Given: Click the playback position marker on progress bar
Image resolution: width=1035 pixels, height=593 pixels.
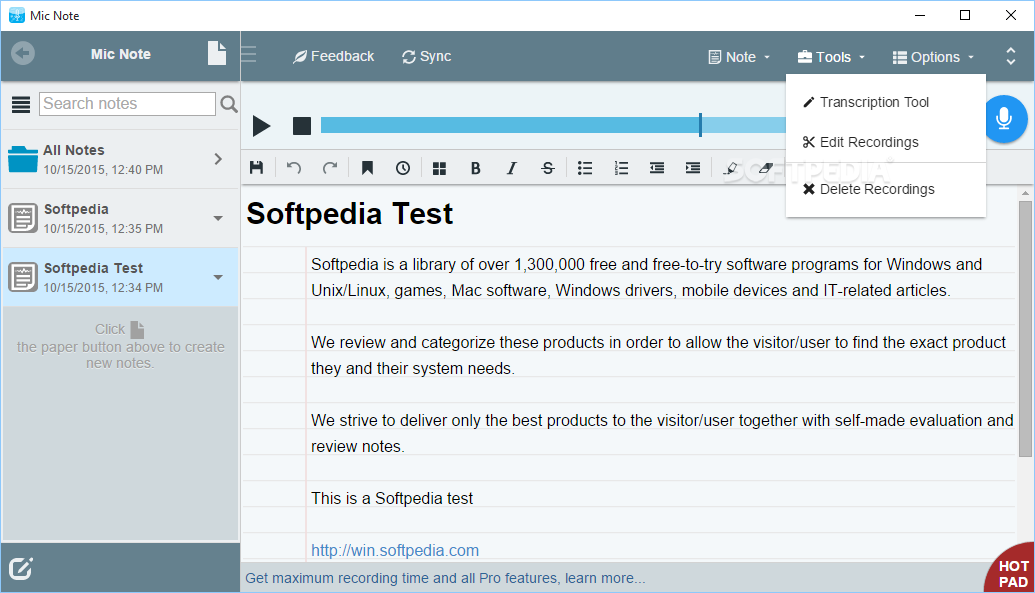Looking at the screenshot, I should pyautogui.click(x=700, y=125).
